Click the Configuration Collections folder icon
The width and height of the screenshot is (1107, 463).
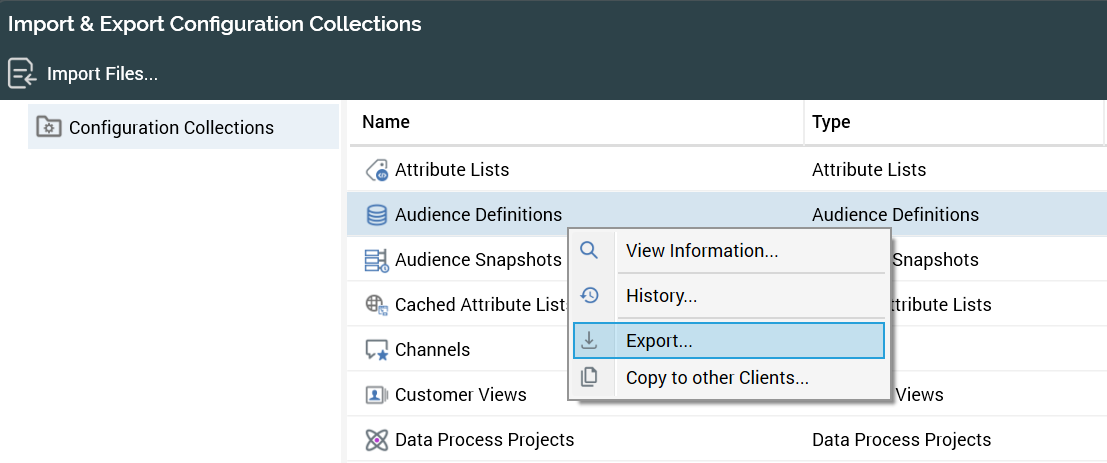[48, 128]
